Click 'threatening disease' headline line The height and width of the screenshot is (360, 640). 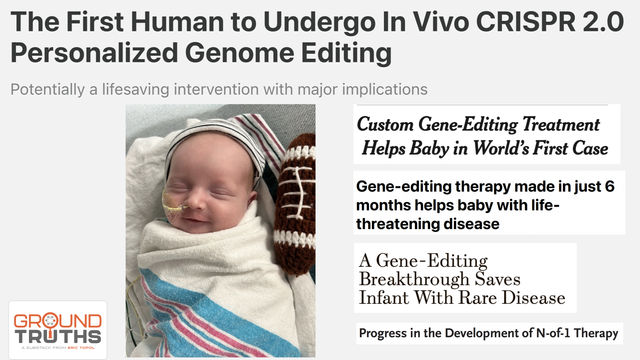tap(427, 224)
